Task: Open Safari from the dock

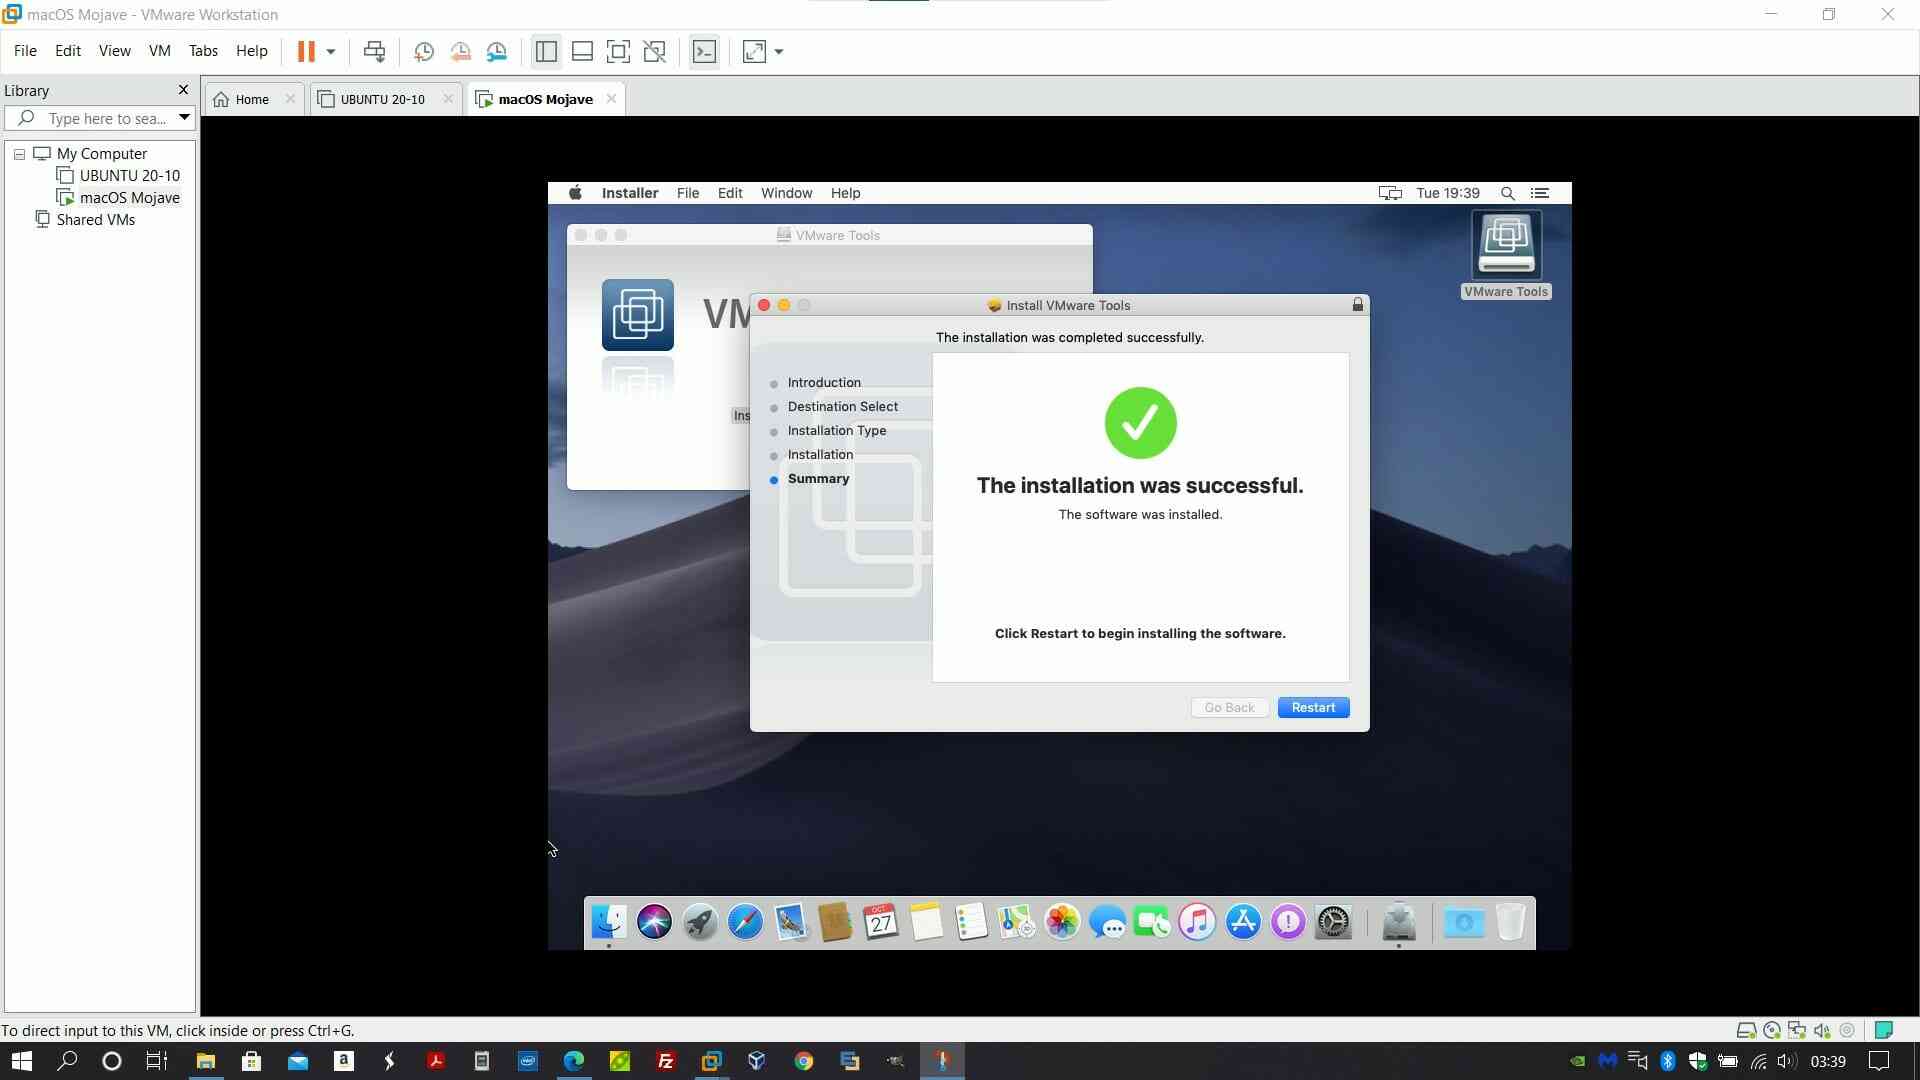Action: tap(745, 921)
